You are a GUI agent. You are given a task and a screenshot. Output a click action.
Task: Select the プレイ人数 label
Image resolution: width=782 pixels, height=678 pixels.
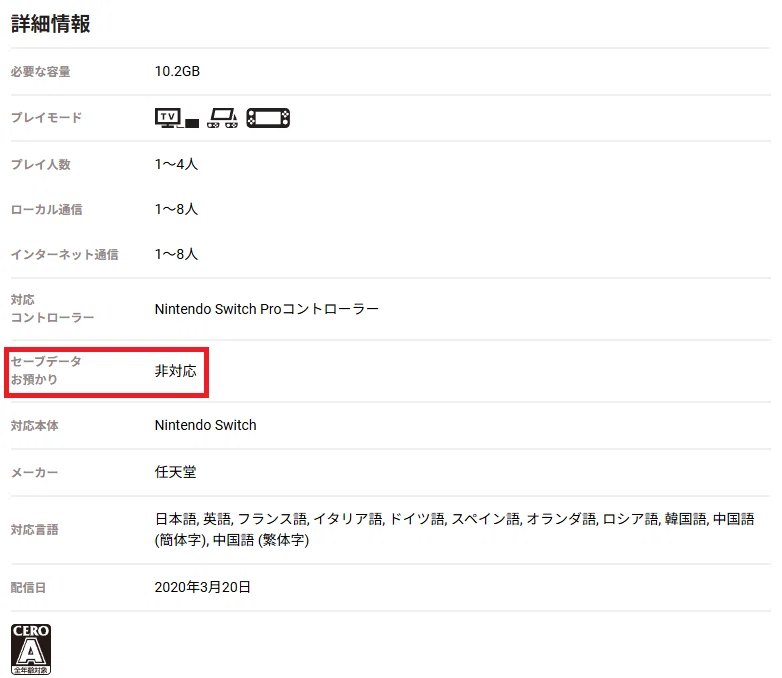point(40,164)
